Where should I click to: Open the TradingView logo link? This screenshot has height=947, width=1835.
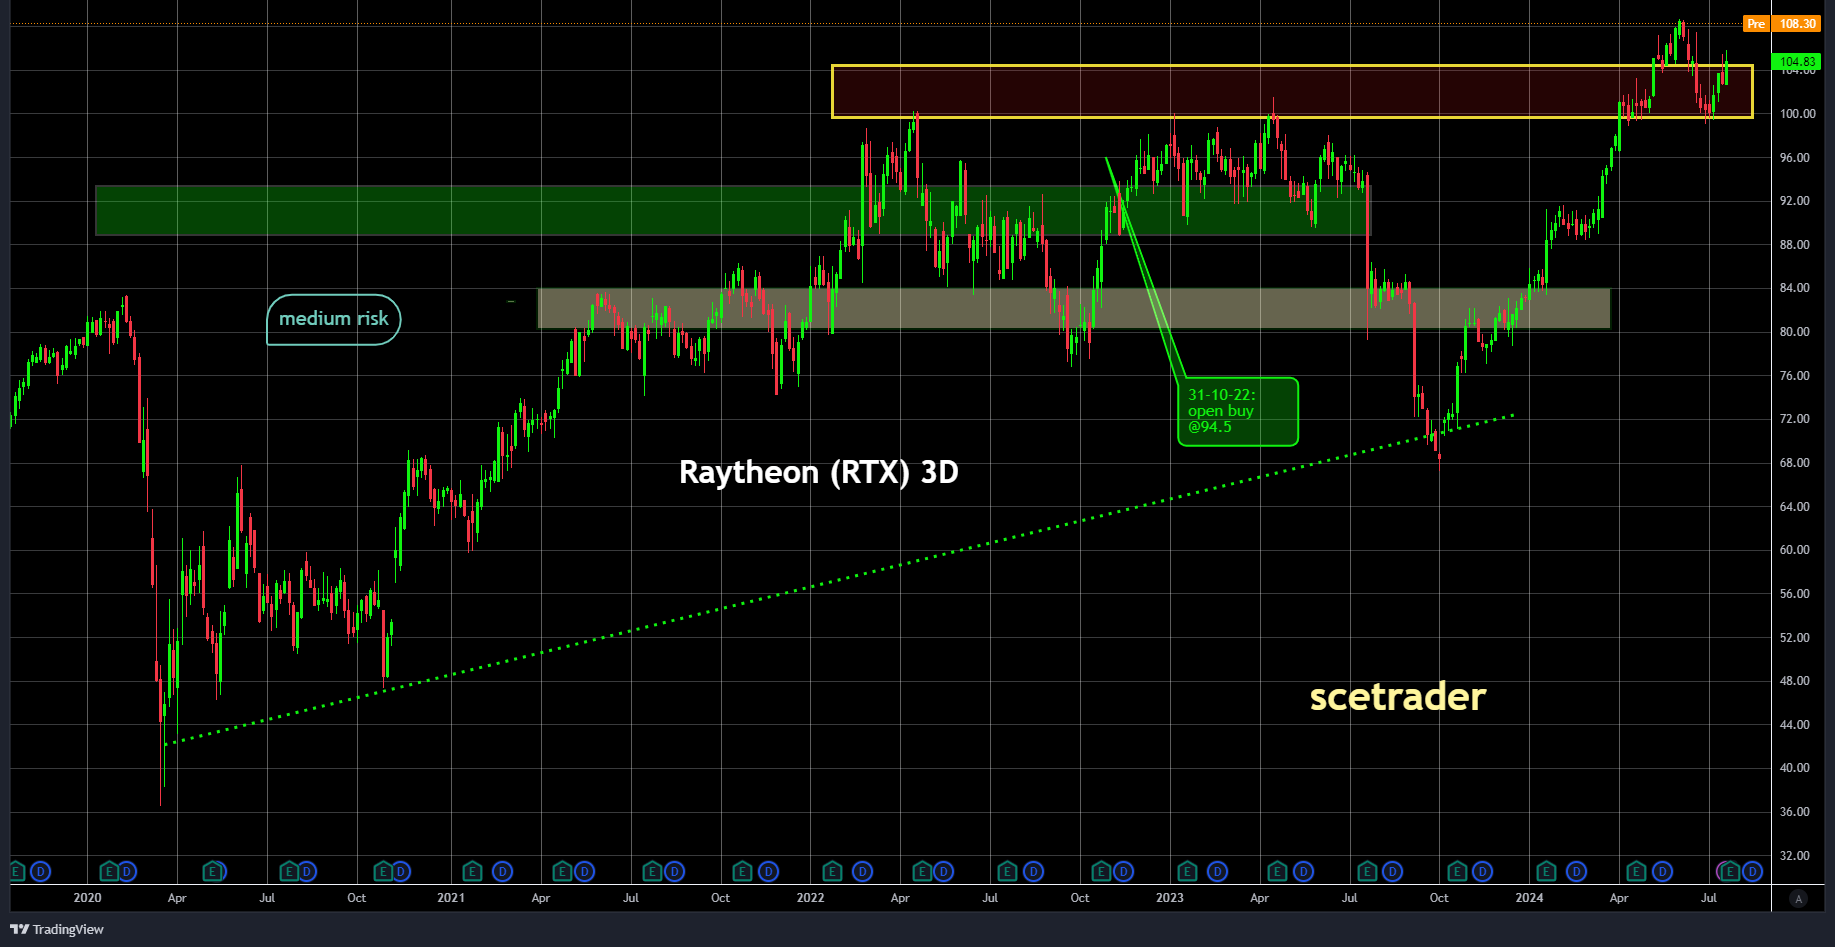click(x=57, y=929)
